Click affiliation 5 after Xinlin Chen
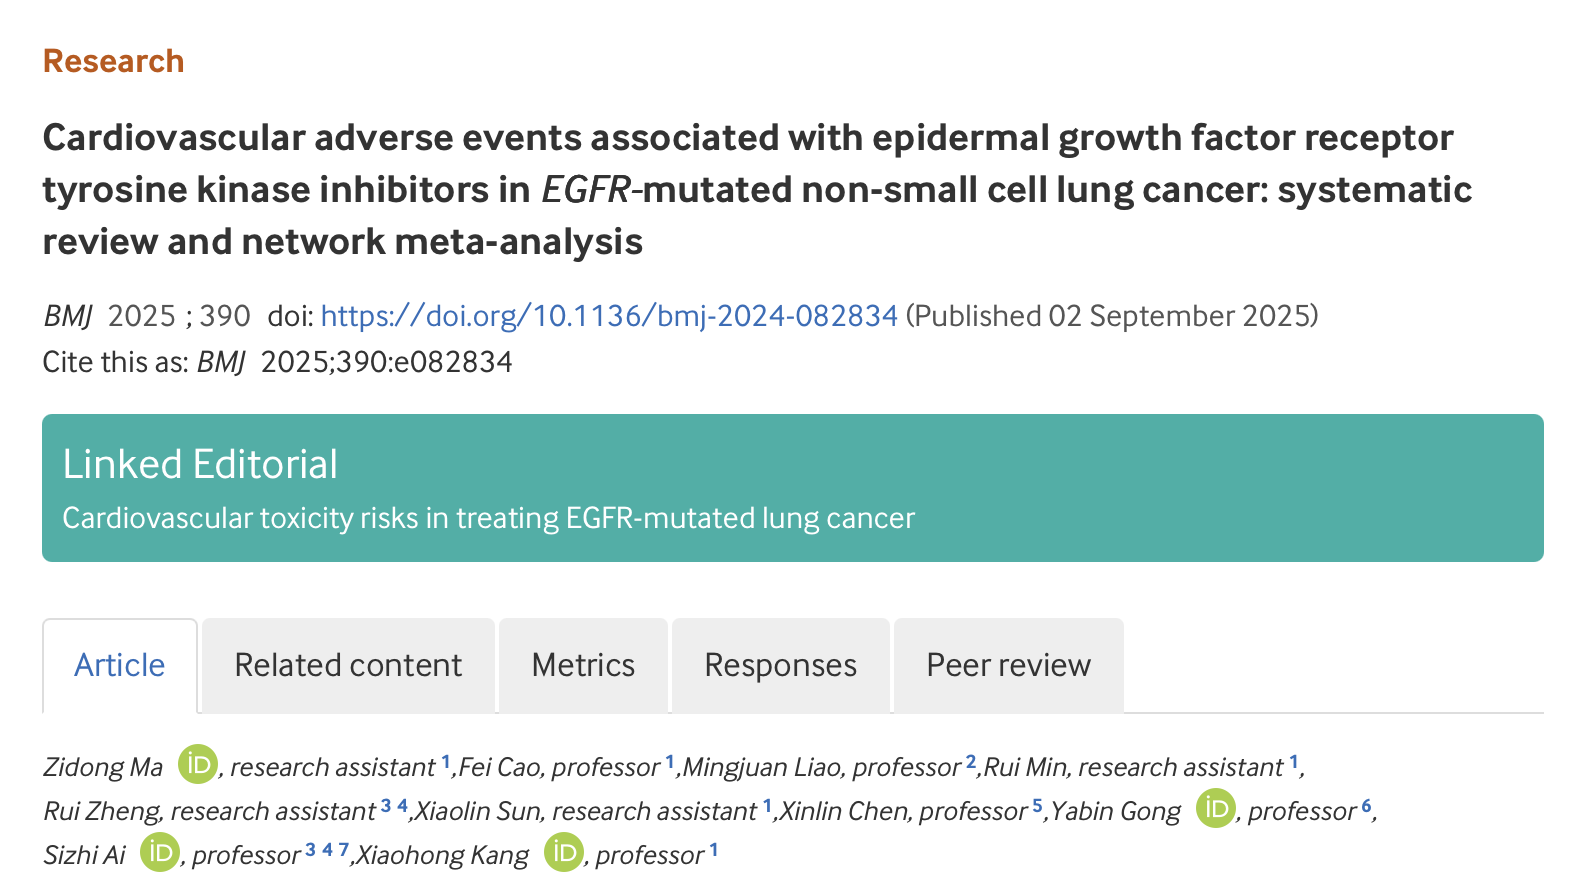 [1037, 805]
